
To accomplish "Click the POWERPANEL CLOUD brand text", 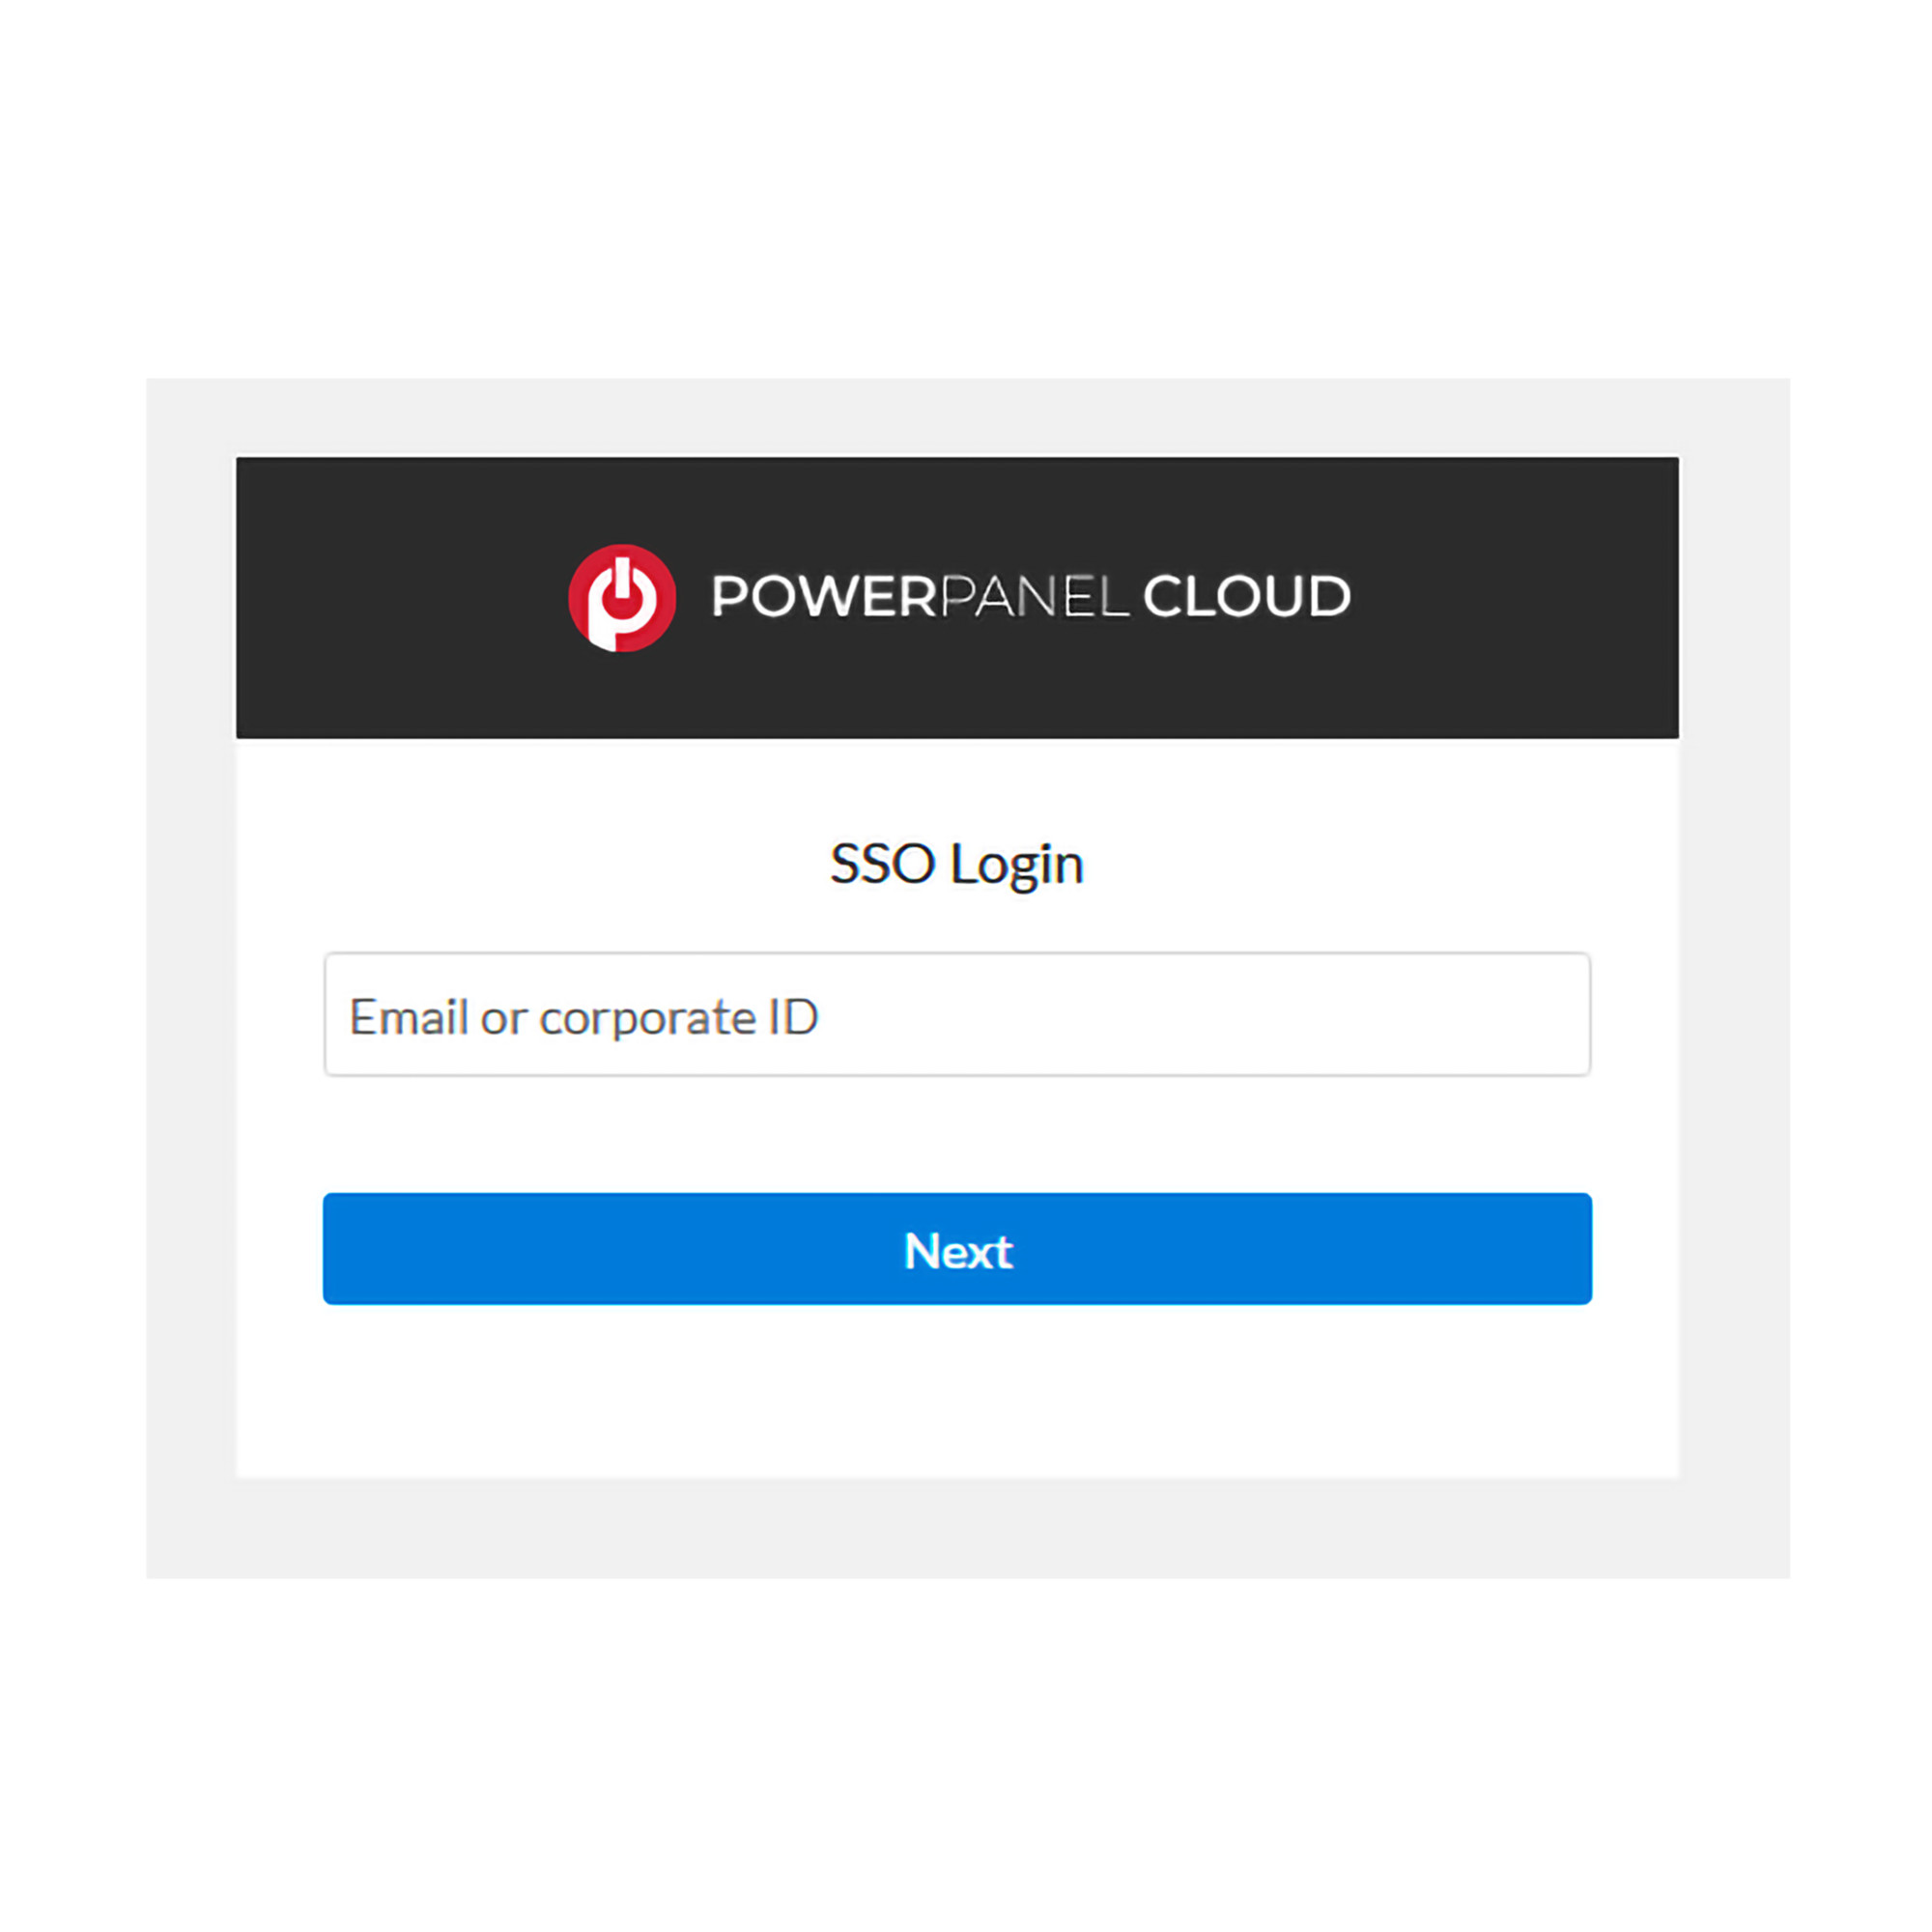I will coord(1030,597).
